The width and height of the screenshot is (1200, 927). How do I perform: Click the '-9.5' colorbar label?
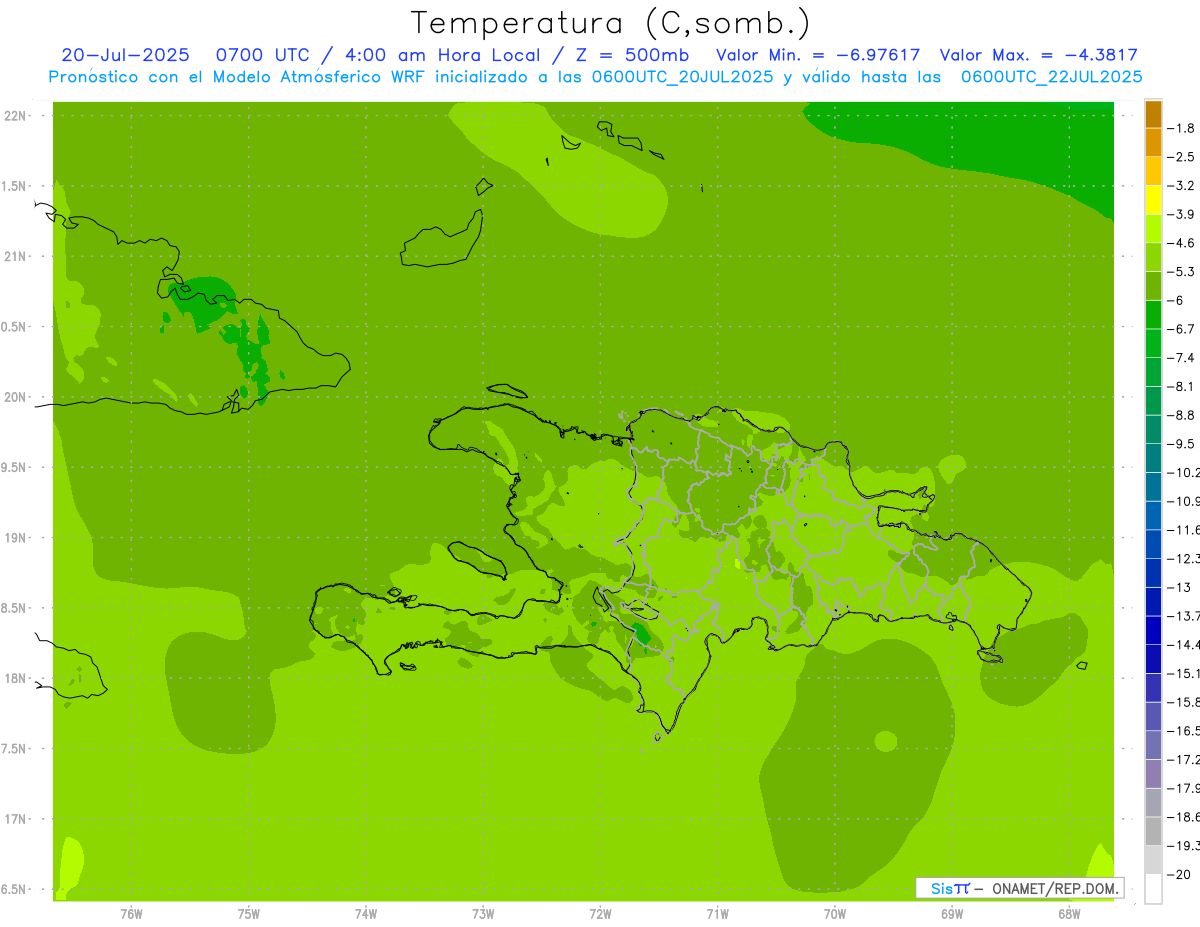click(x=1182, y=444)
